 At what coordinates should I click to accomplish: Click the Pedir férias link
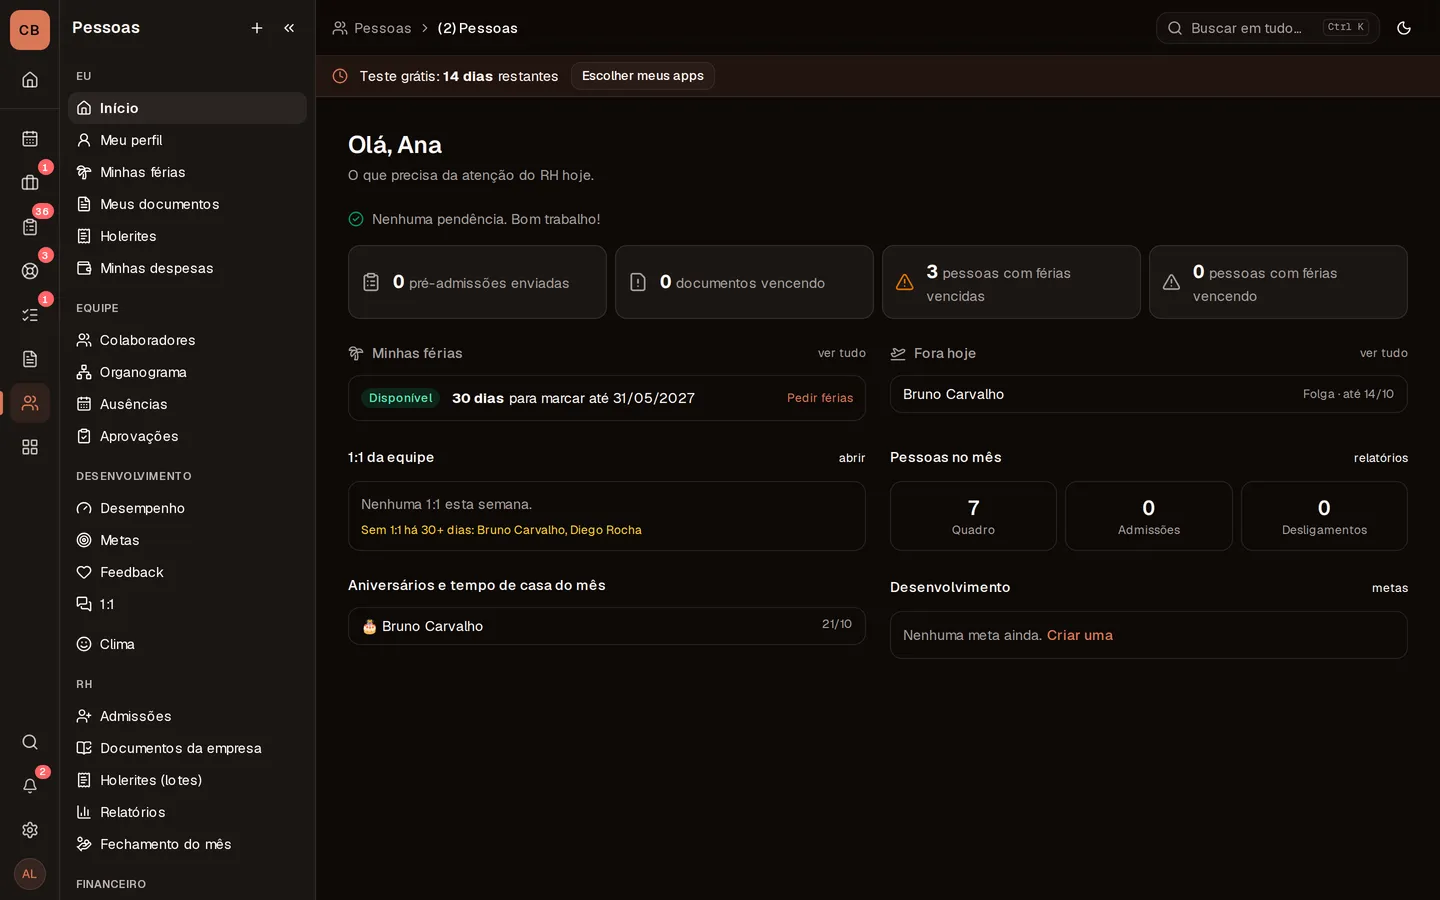820,398
